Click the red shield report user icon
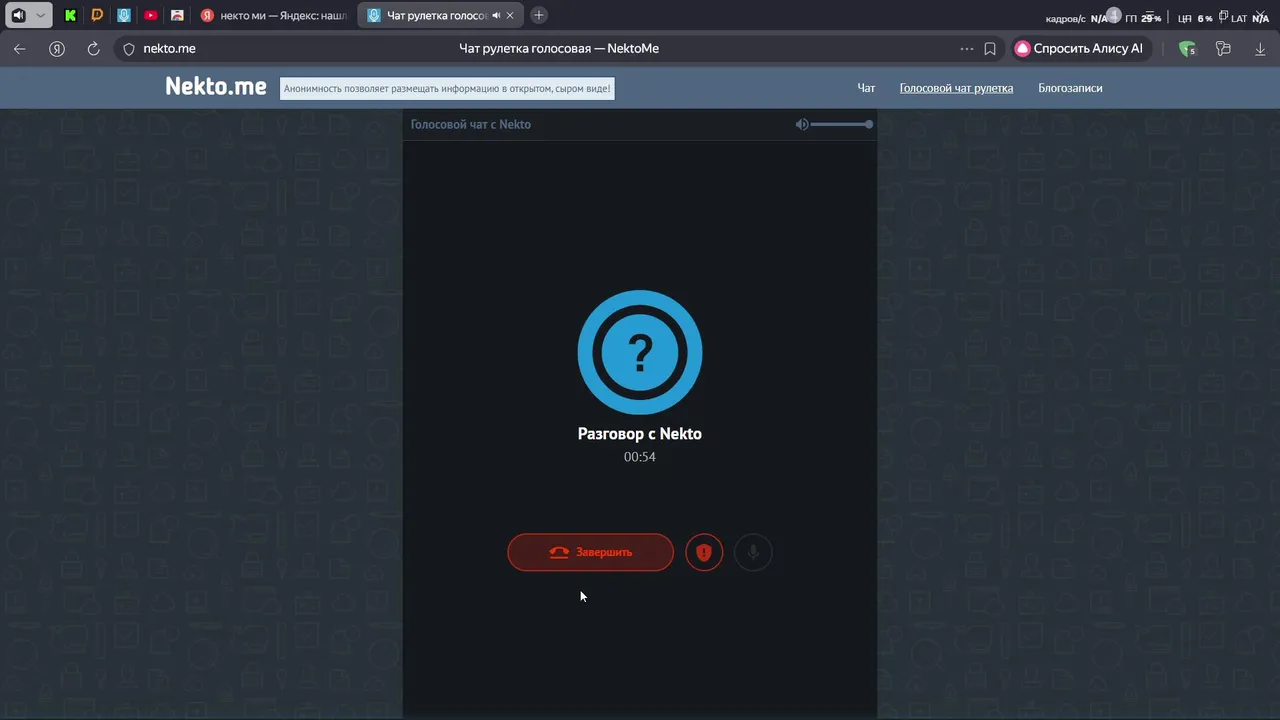This screenshot has height=720, width=1280. tap(704, 552)
